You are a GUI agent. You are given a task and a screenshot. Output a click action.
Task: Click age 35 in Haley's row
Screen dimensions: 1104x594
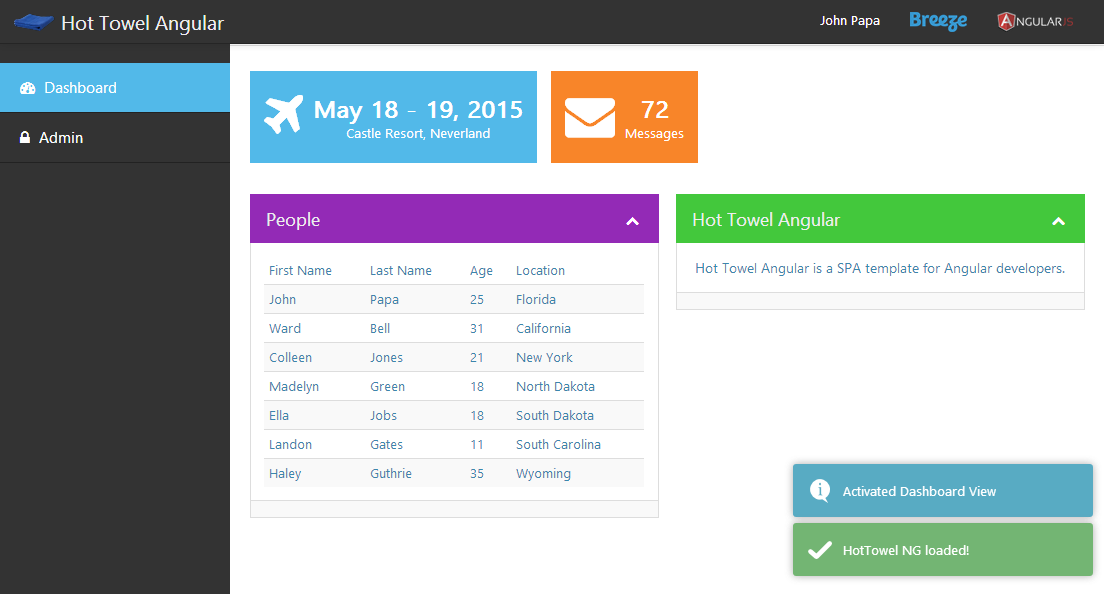click(x=477, y=473)
